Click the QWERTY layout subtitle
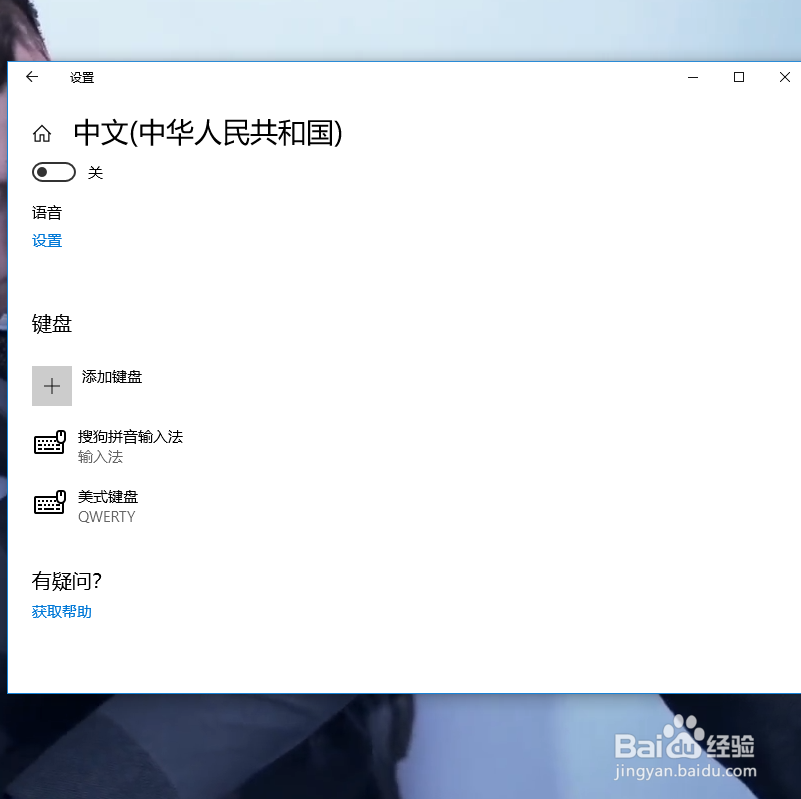 (106, 517)
